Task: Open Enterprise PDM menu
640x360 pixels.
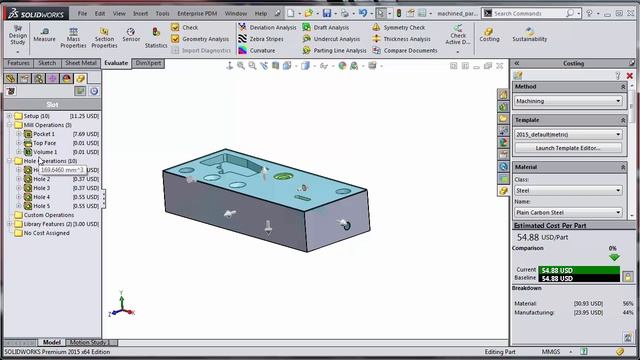Action: 197,13
